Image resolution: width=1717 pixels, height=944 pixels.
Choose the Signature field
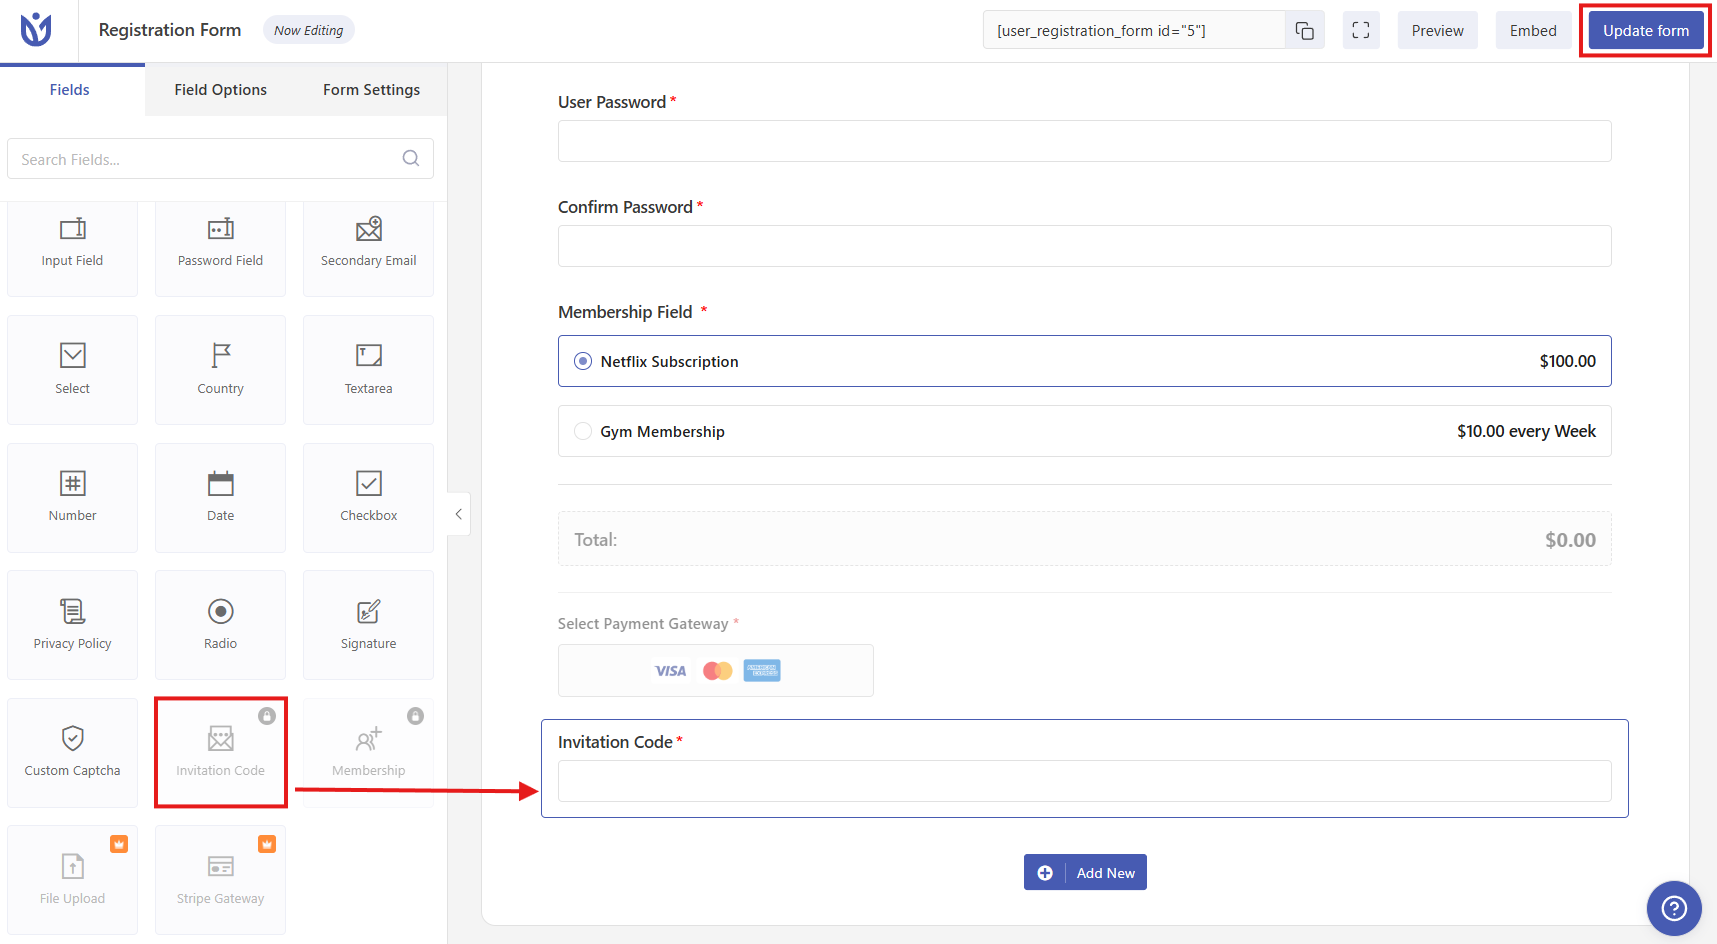point(368,625)
